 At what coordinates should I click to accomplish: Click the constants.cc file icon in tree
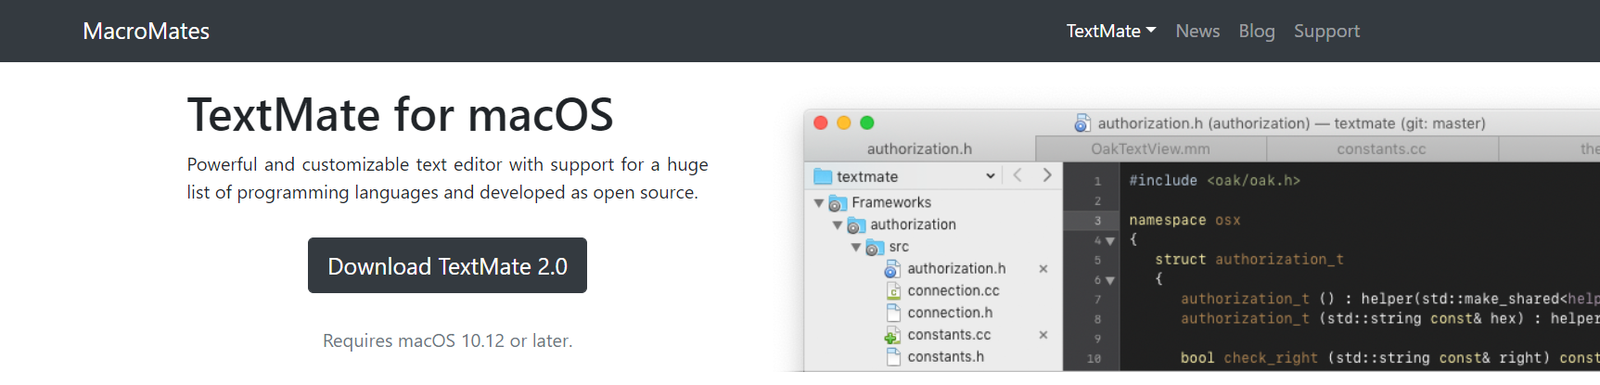893,335
